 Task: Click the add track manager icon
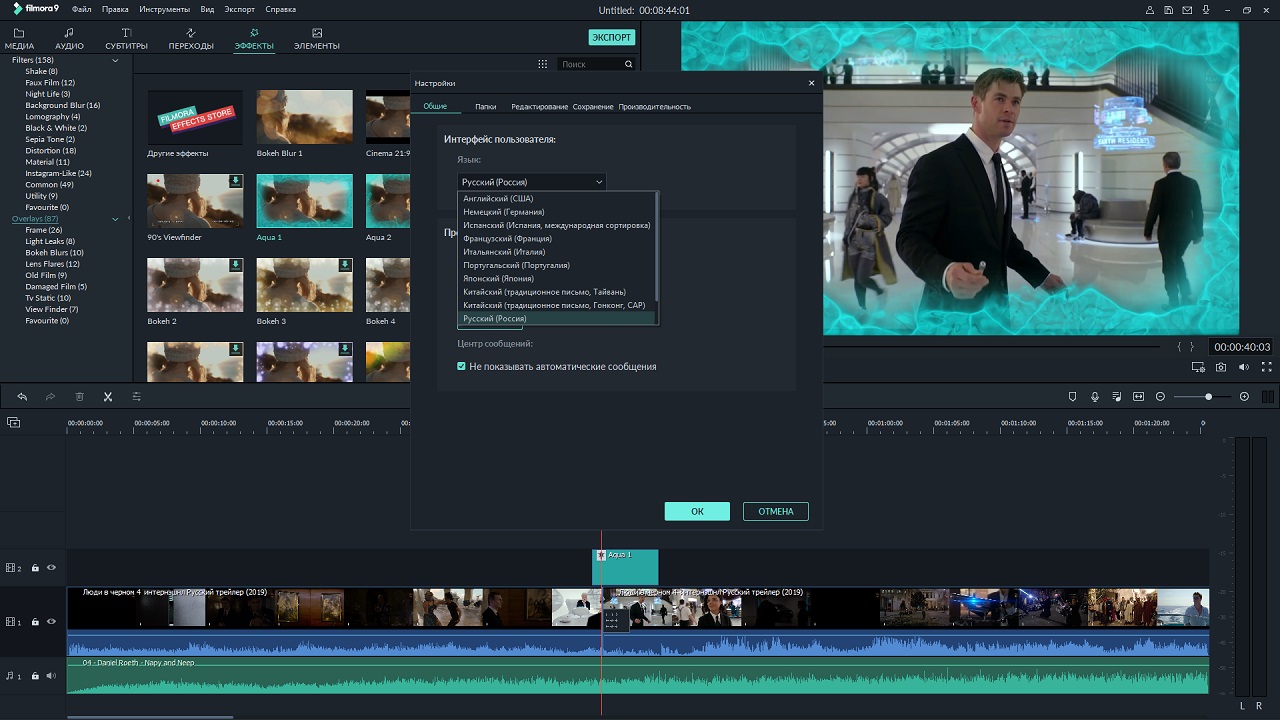(13, 423)
